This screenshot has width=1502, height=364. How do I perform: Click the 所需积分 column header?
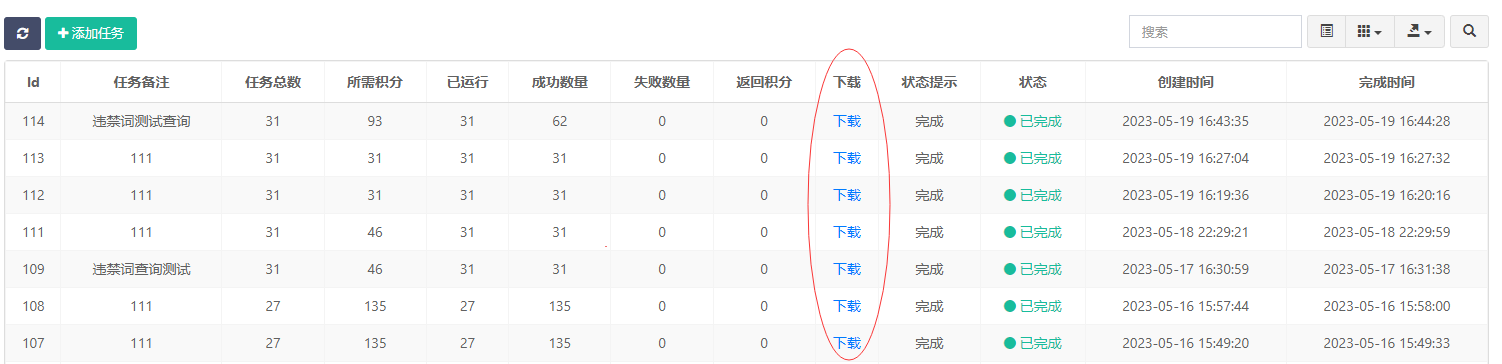tap(375, 82)
